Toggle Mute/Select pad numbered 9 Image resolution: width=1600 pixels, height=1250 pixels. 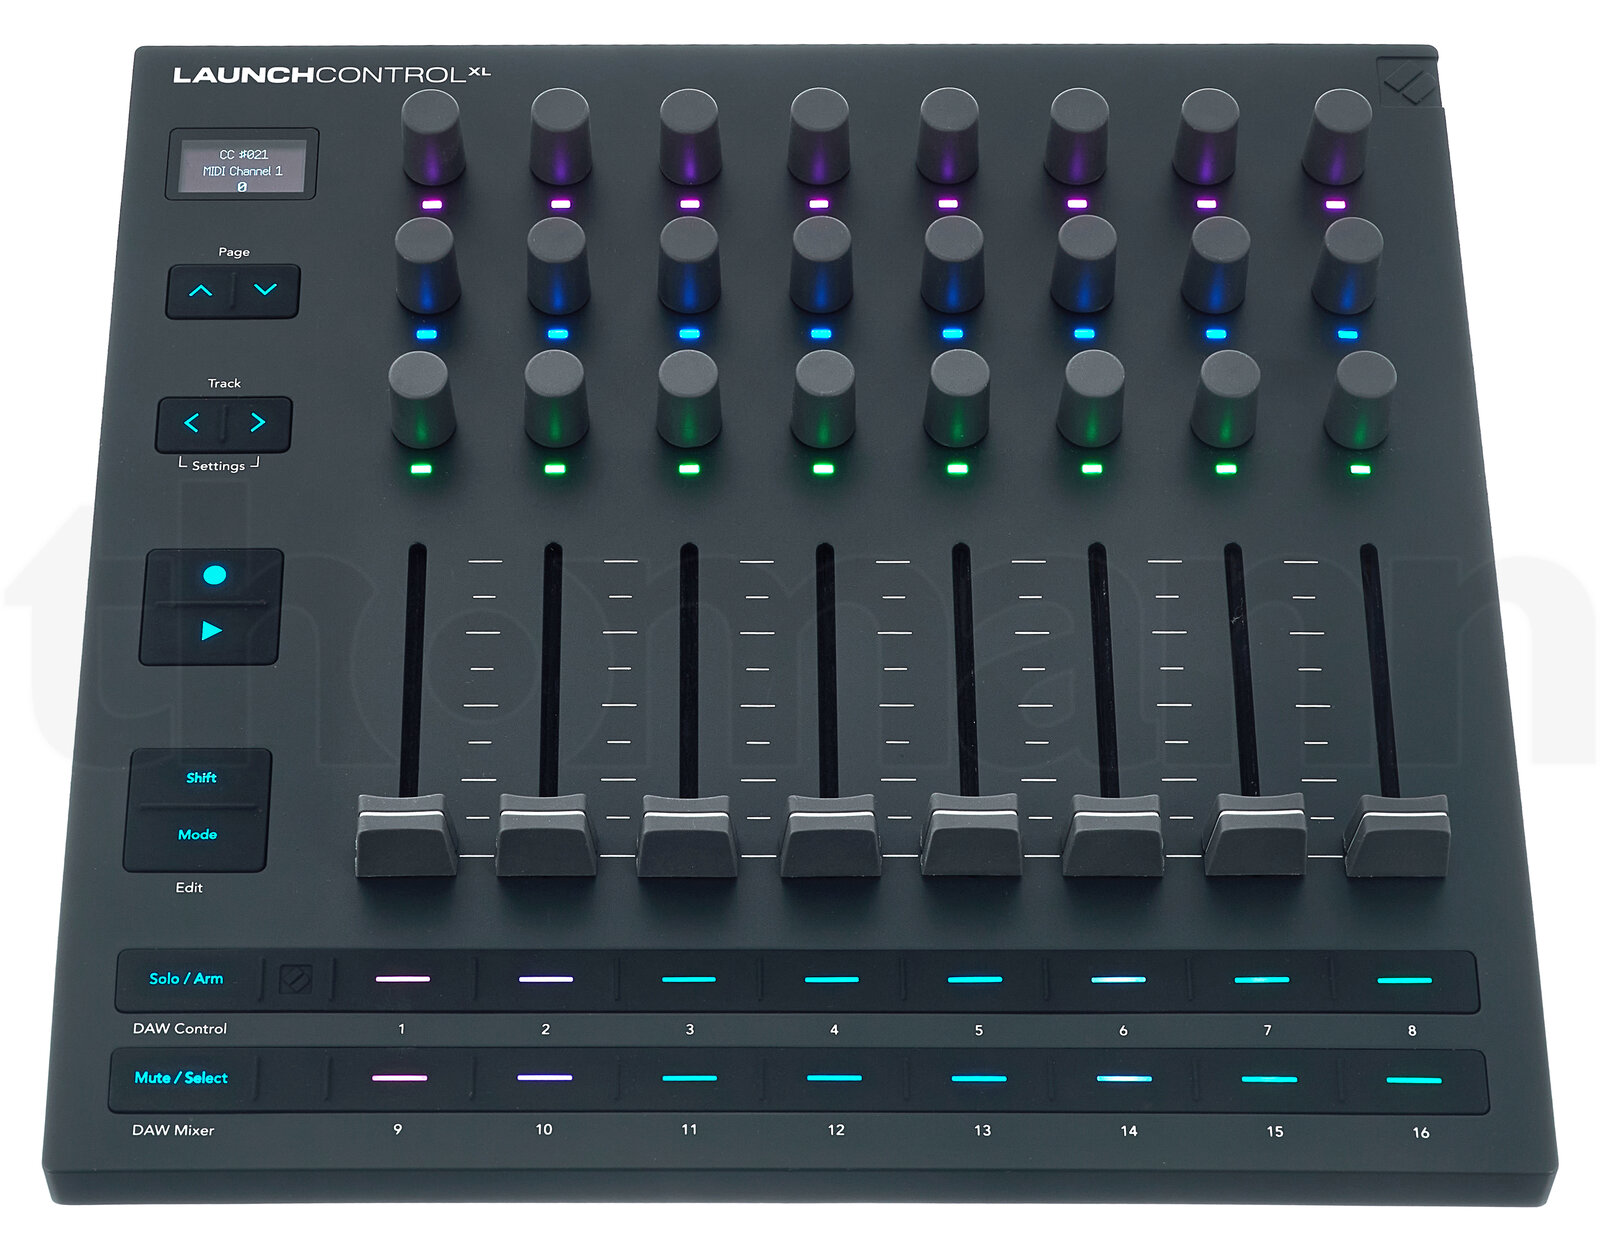[400, 1078]
